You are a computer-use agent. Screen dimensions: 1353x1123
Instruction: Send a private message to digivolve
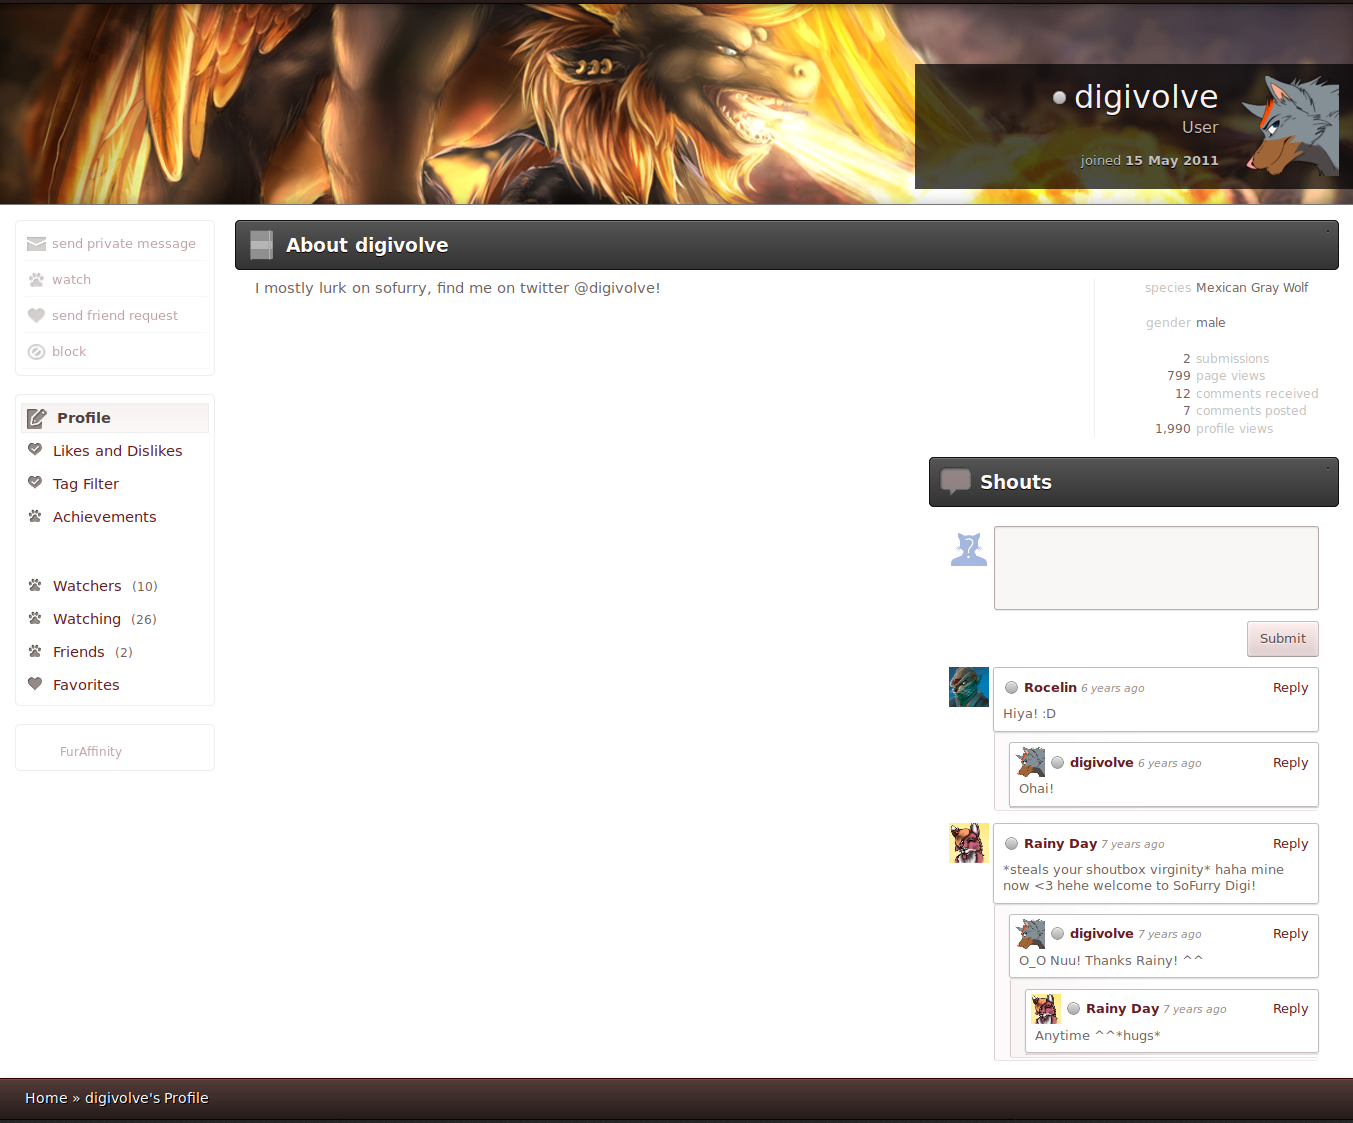pyautogui.click(x=124, y=244)
